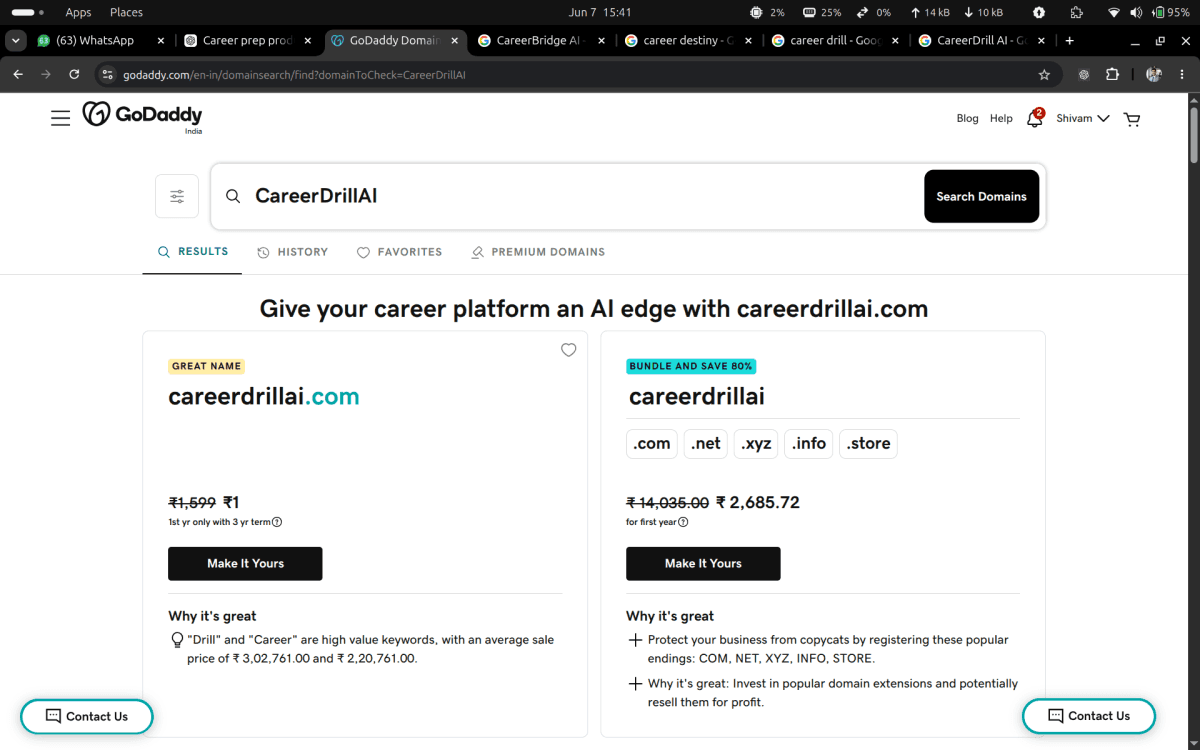This screenshot has height=750, width=1200.
Task: Click Make It Yours for the bundle
Action: [x=703, y=563]
